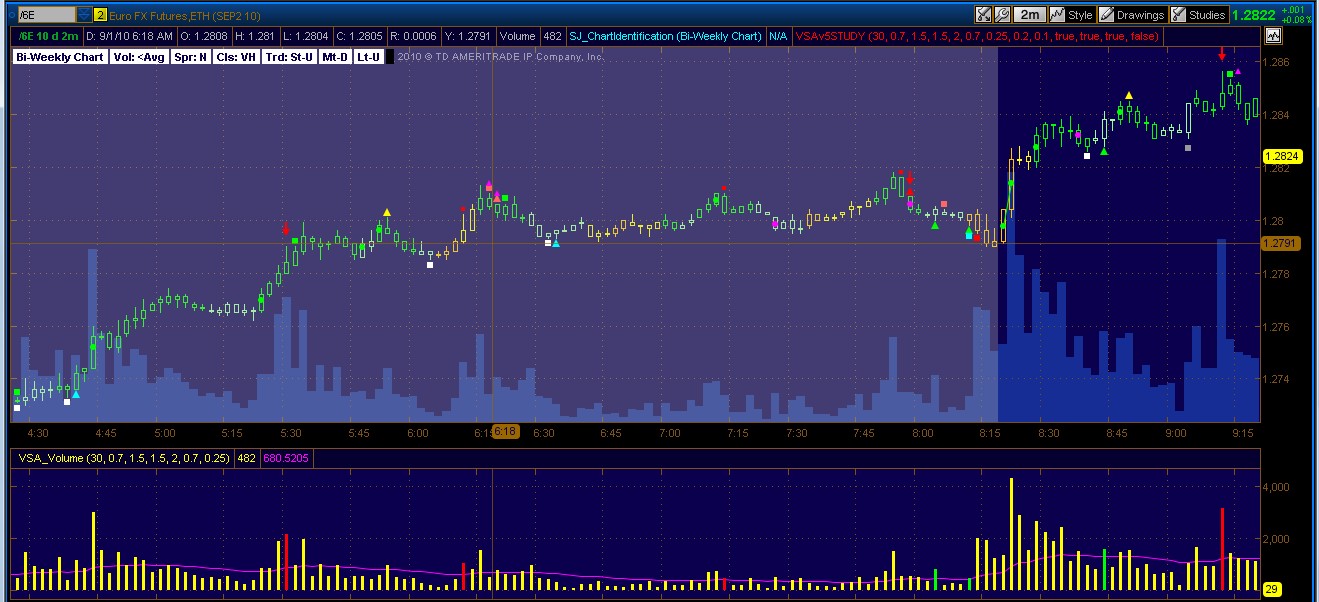The width and height of the screenshot is (1319, 602).
Task: Open the Style menu
Action: click(1072, 15)
